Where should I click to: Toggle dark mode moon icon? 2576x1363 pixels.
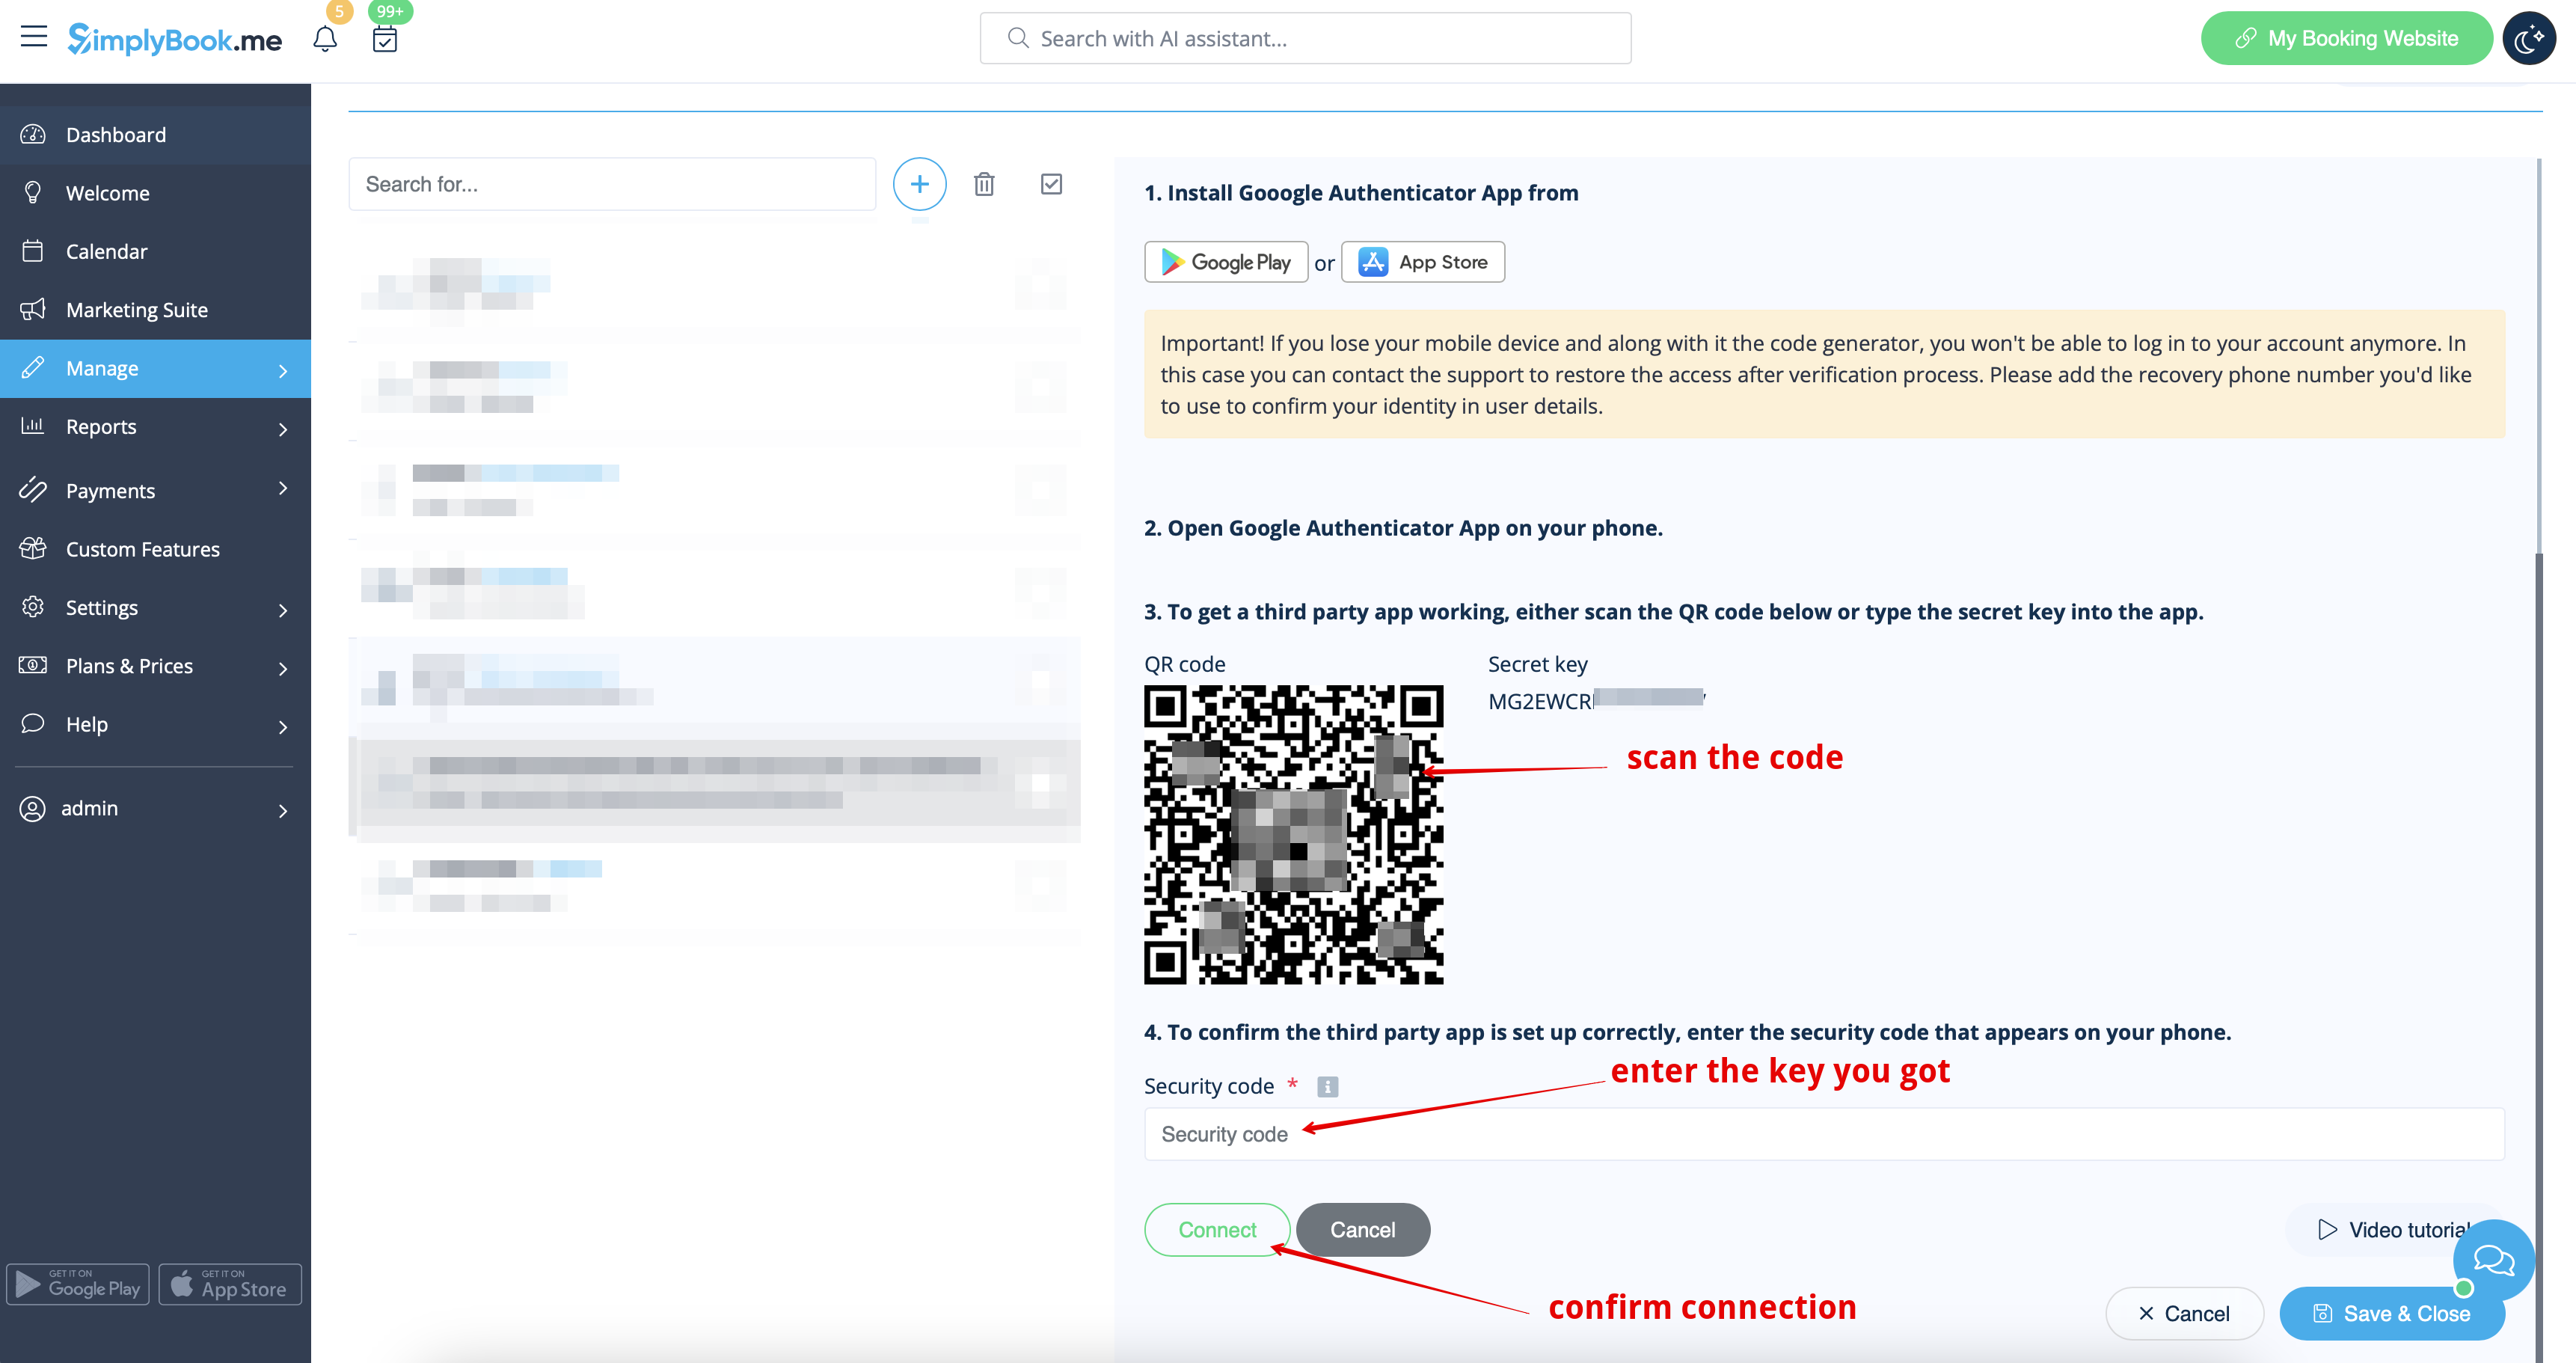[x=2529, y=38]
